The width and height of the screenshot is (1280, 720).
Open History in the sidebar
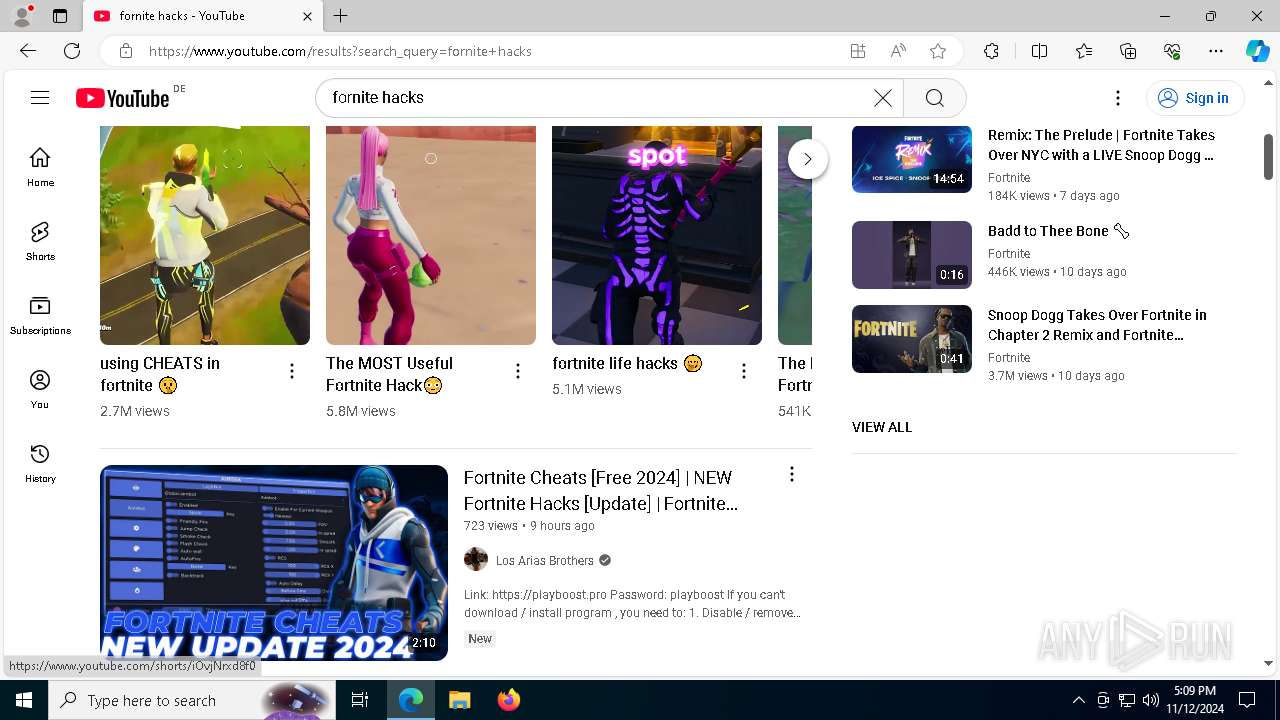point(40,463)
